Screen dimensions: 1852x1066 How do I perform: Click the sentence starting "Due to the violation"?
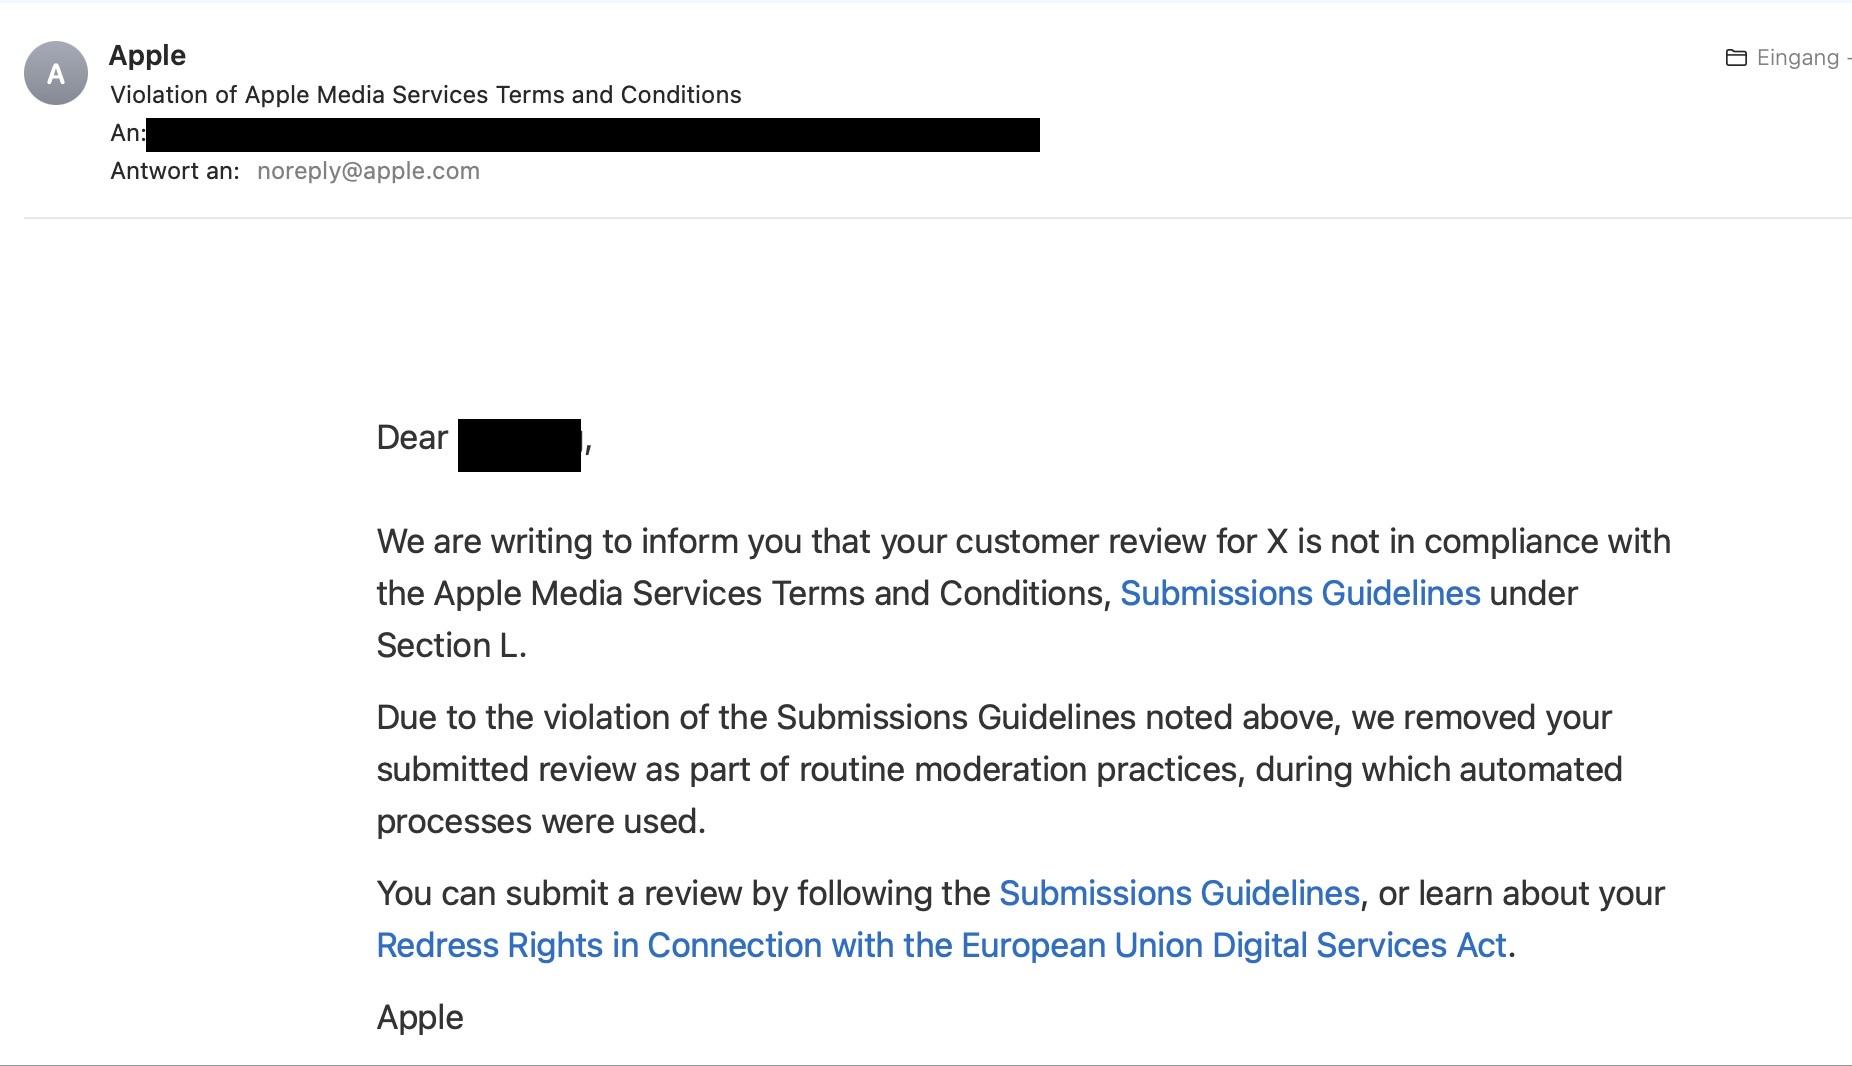point(993,718)
